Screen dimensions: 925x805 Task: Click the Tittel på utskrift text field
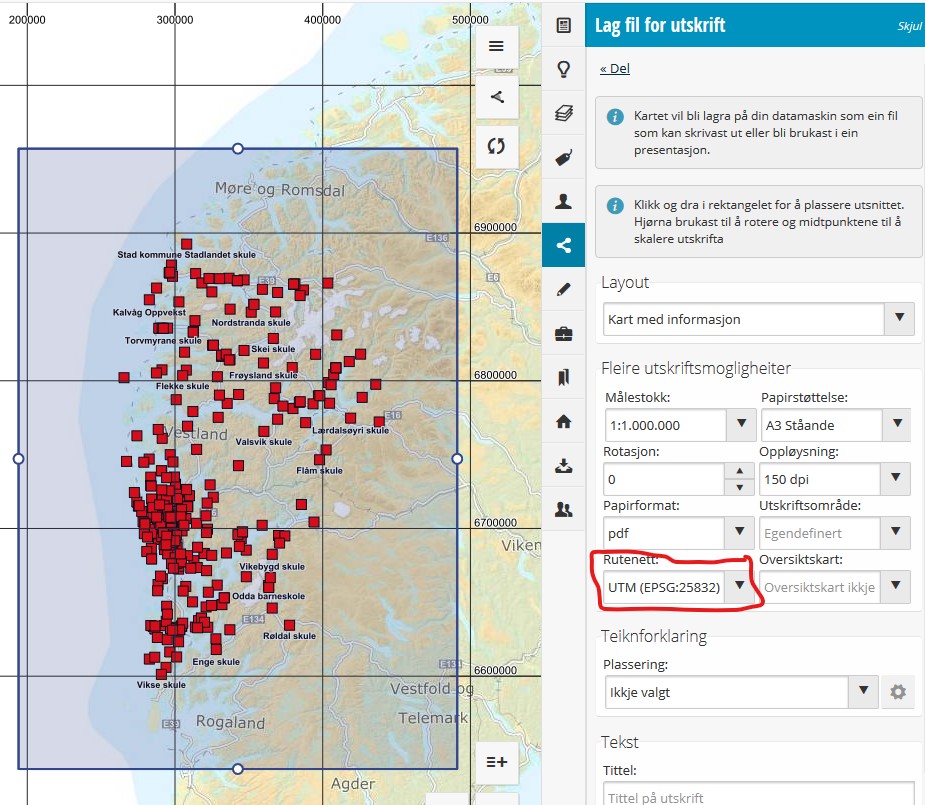(x=758, y=797)
